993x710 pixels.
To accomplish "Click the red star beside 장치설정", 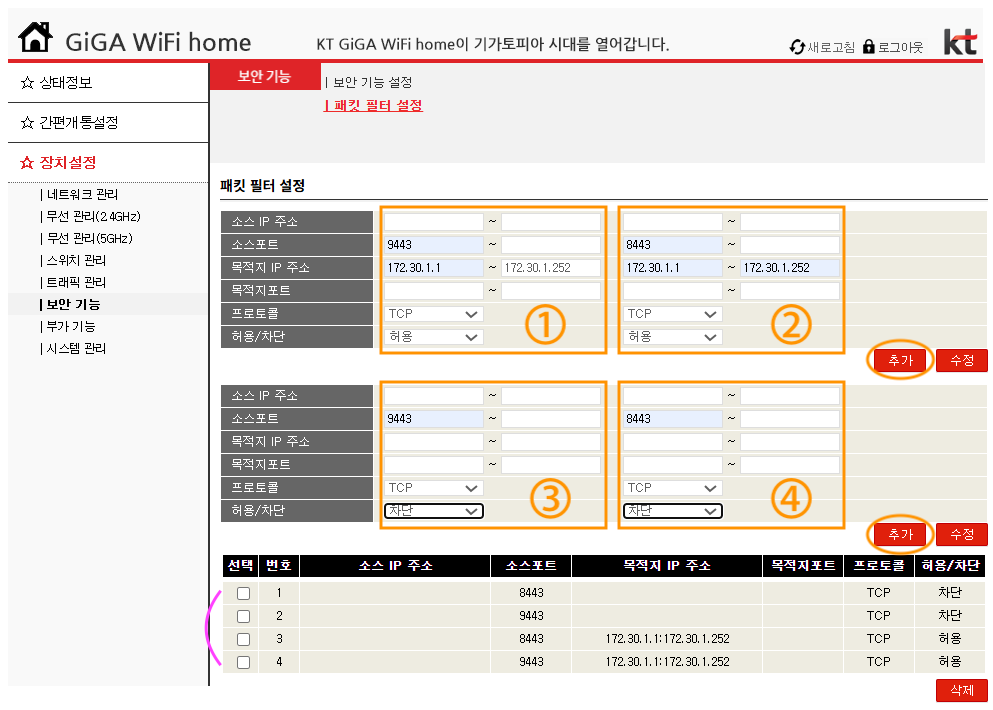I will coord(27,163).
